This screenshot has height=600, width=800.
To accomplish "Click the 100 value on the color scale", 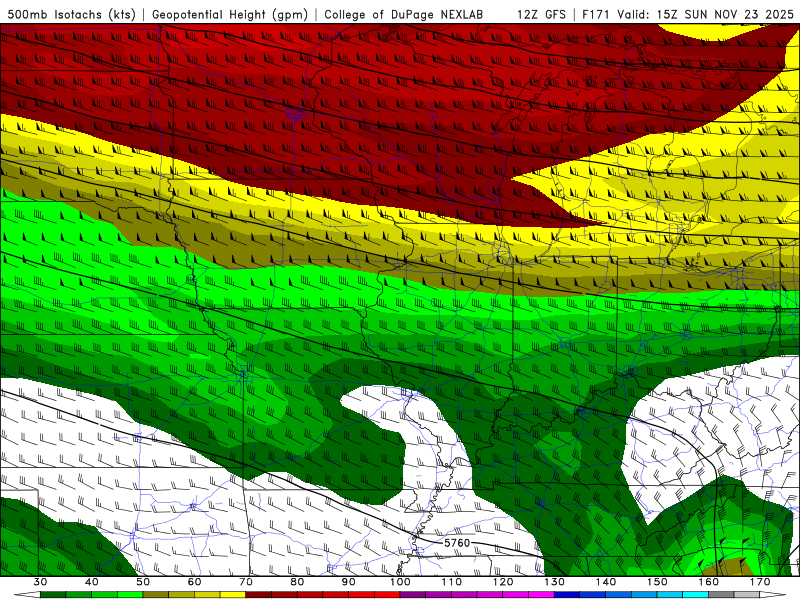I will click(400, 582).
